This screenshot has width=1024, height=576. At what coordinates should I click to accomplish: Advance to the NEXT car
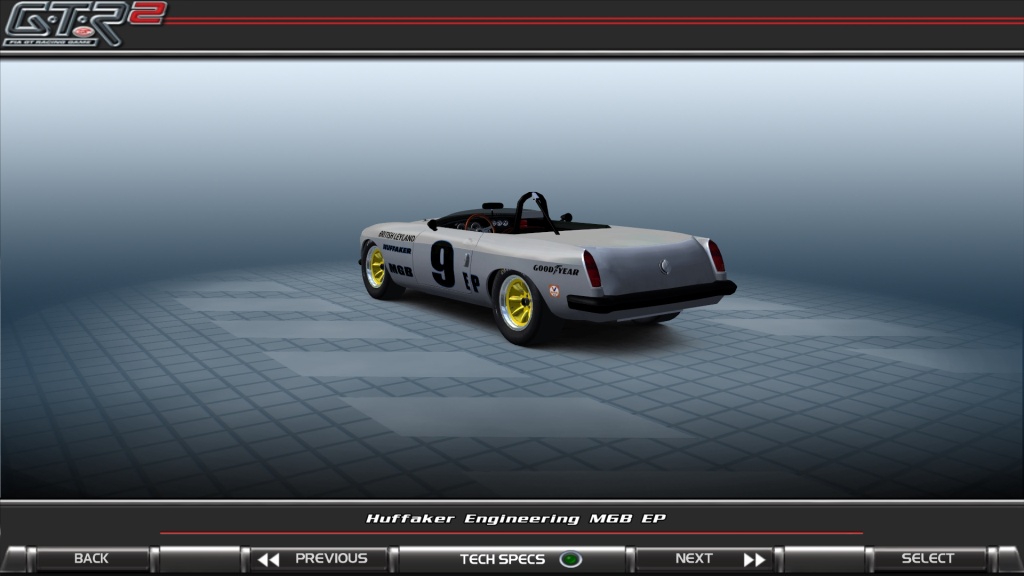[x=705, y=559]
